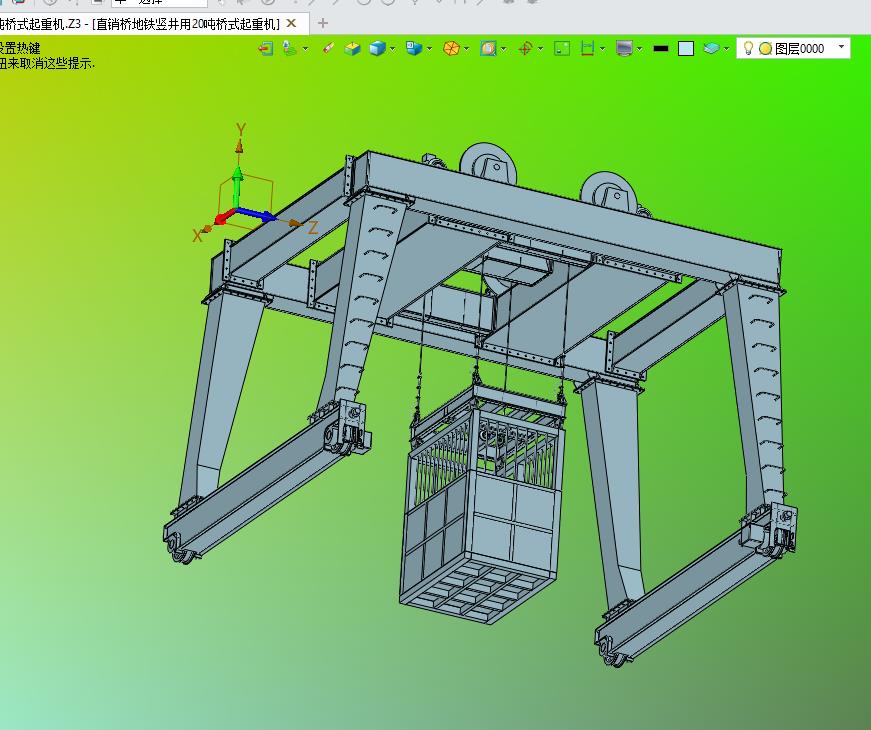Click the black line color swatch
Viewport: 871px width, 730px height.
pyautogui.click(x=660, y=48)
